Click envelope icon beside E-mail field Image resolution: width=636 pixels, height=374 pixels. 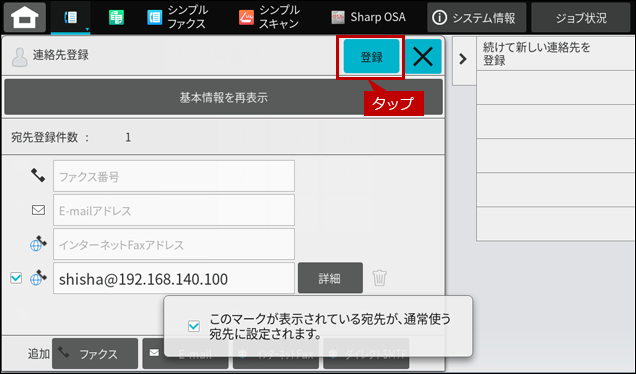coord(38,210)
